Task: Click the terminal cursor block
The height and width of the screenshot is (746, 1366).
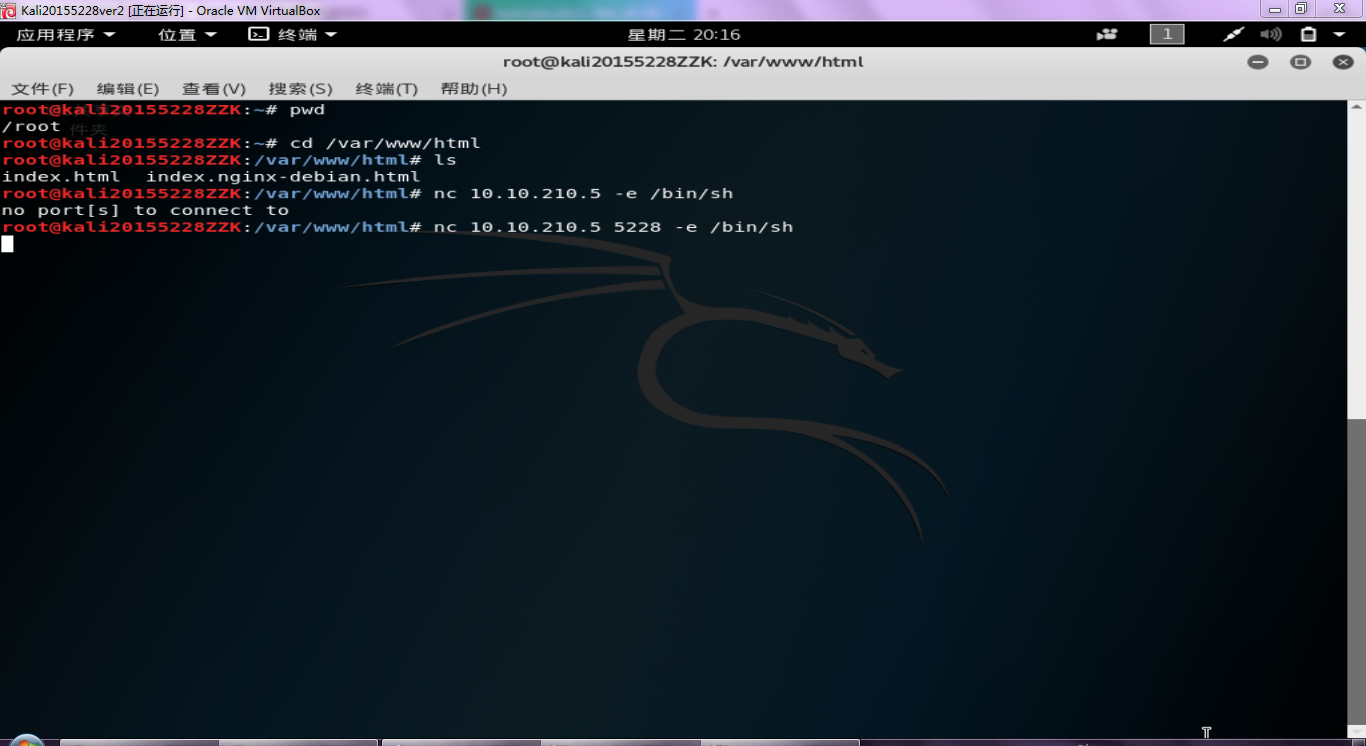Action: (x=7, y=244)
